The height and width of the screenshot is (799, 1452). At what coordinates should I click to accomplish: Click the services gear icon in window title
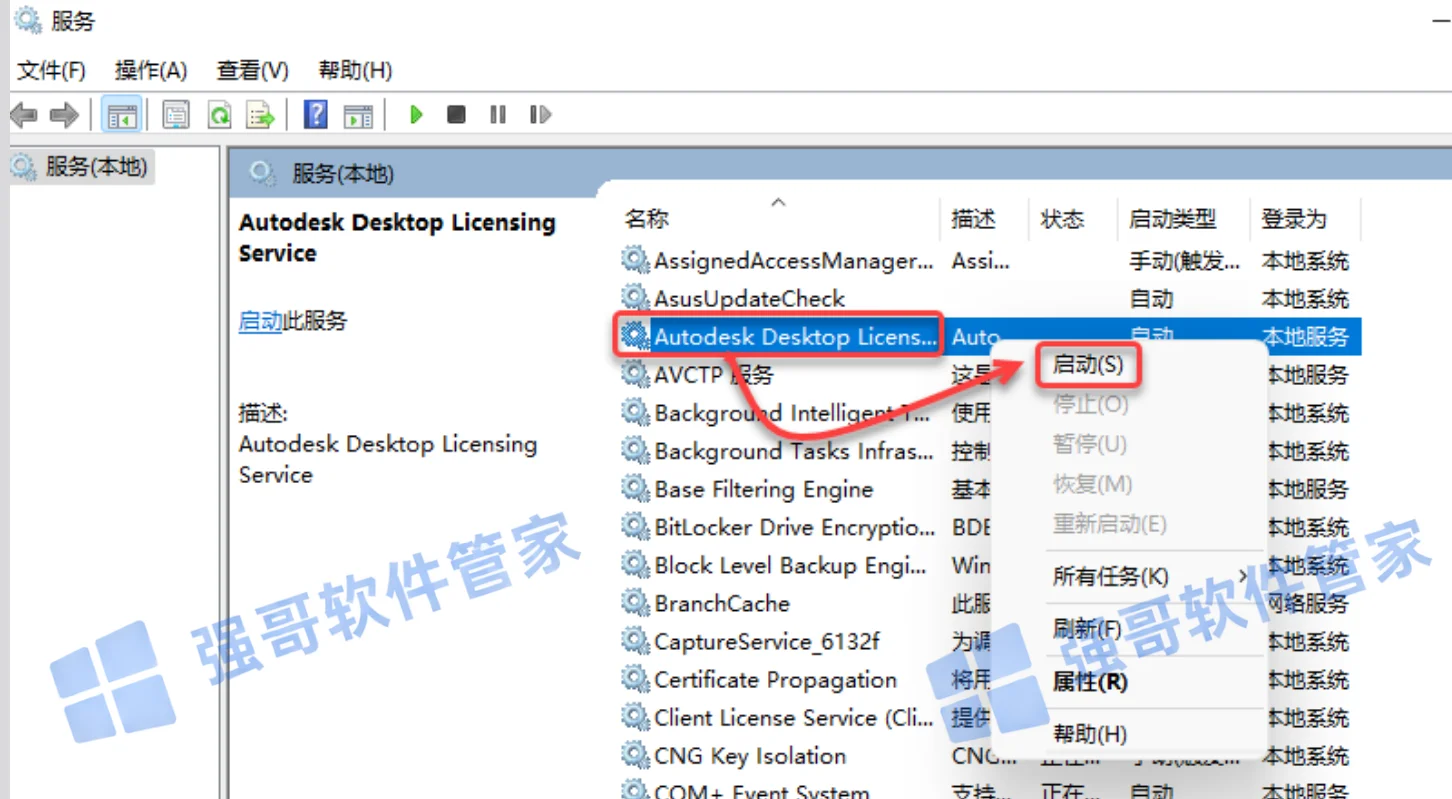click(x=28, y=19)
